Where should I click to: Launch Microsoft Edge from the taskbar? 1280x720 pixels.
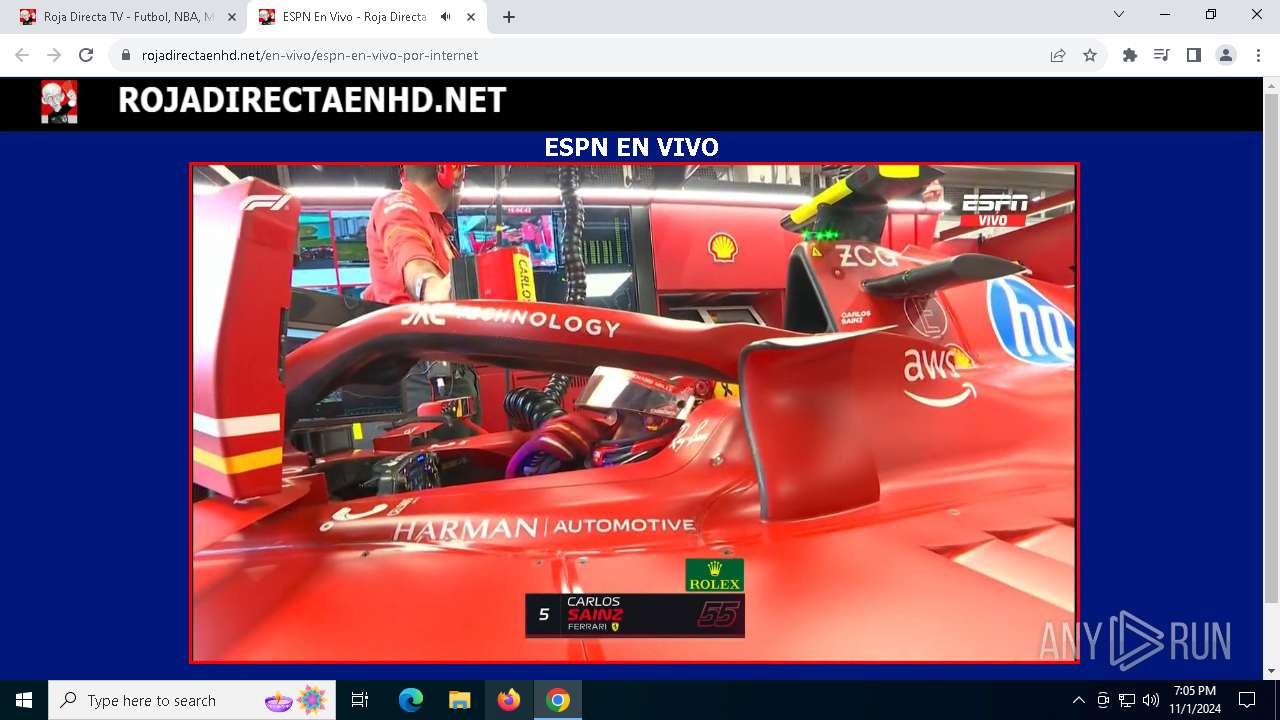[411, 700]
